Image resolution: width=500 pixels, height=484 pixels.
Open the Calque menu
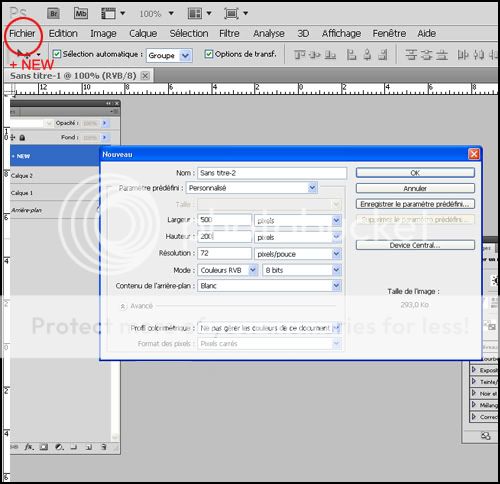[143, 33]
